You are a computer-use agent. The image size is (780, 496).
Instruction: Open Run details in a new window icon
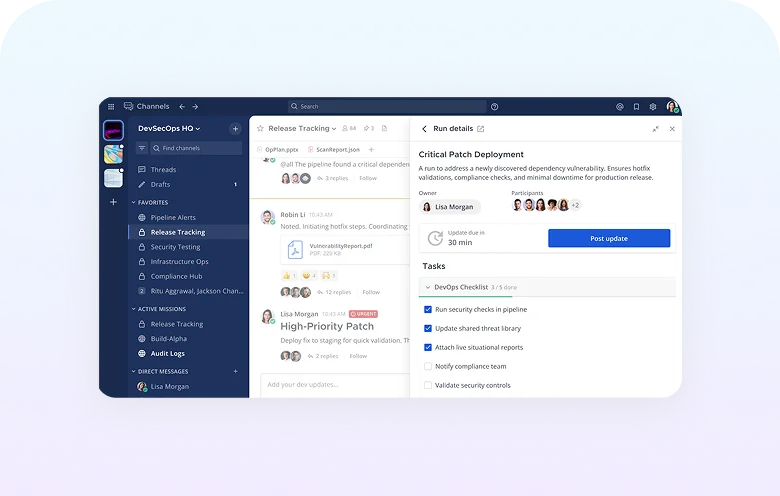(481, 129)
